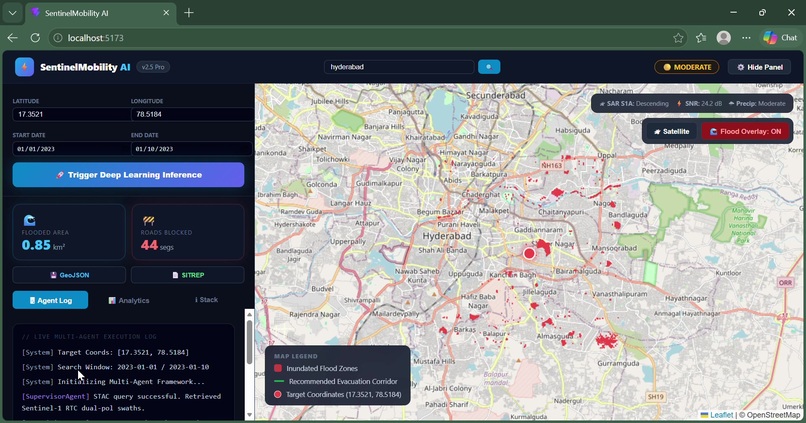Click the Precip Moderate indicator

click(x=757, y=103)
